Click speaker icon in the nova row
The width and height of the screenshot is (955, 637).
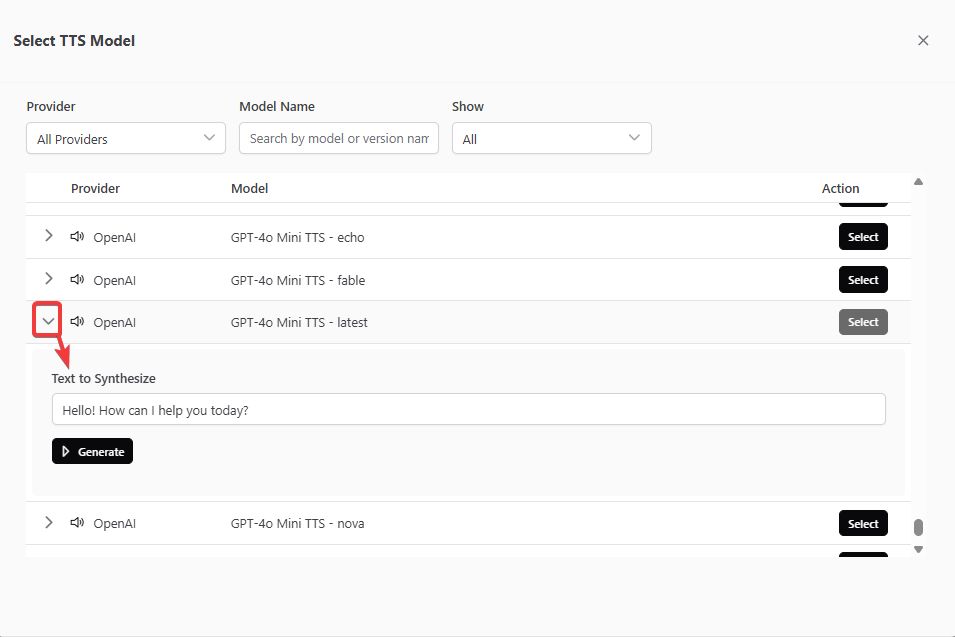click(x=76, y=523)
